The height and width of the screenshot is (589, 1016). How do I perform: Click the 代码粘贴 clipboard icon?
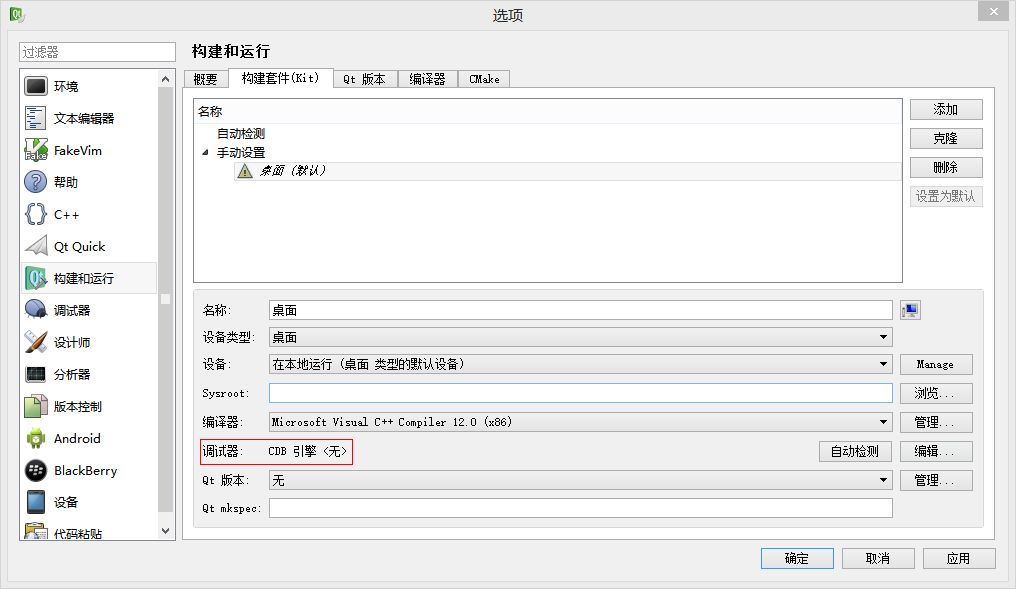(x=36, y=531)
